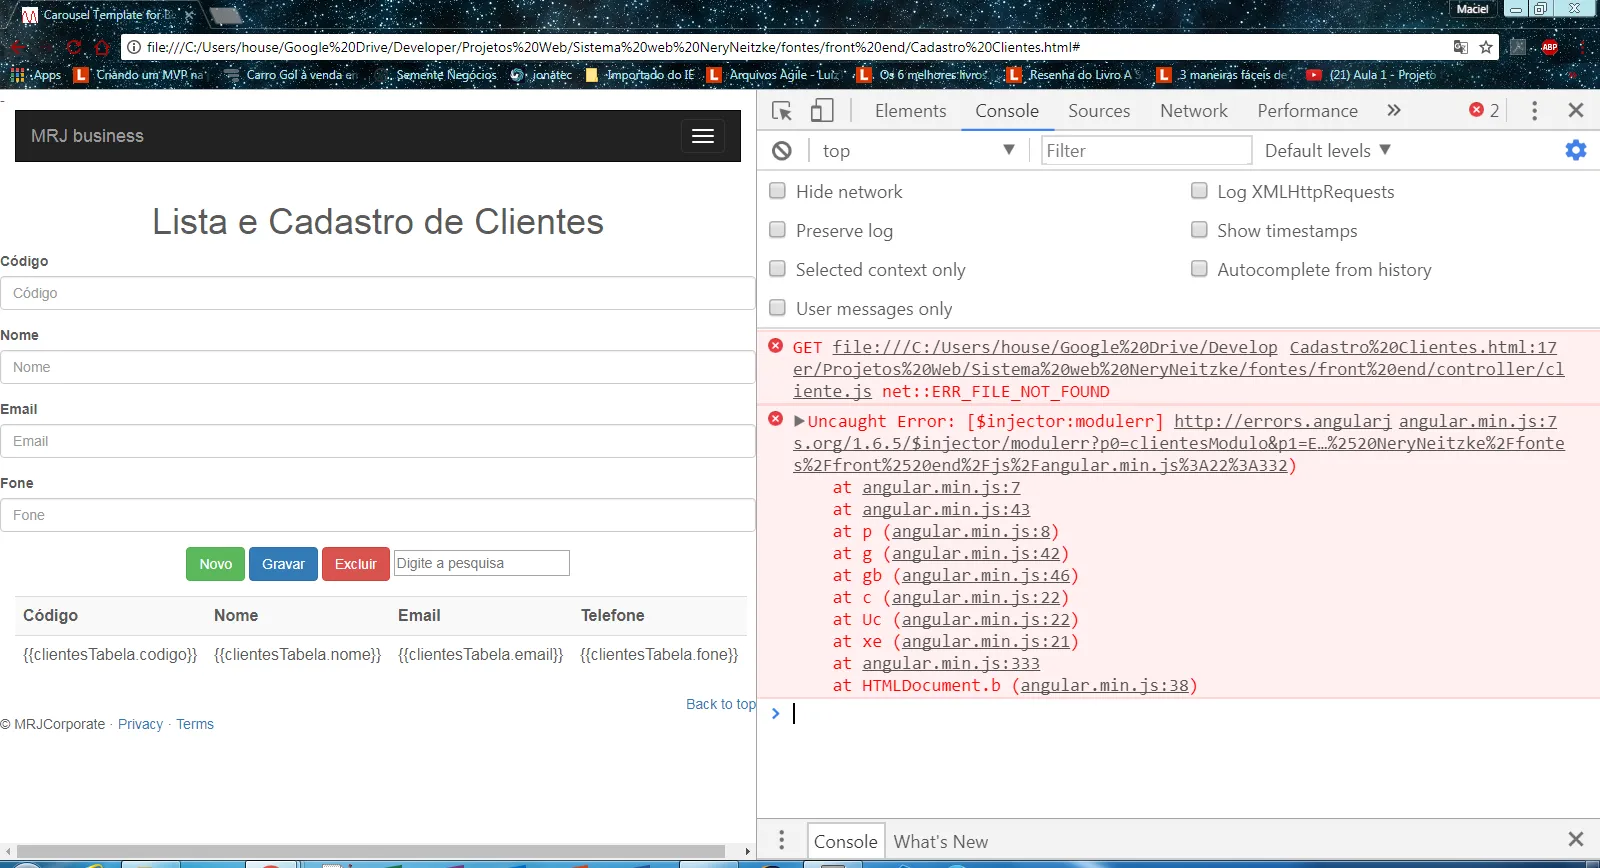Expand the Uncaught Error stack trace triangle

point(799,421)
